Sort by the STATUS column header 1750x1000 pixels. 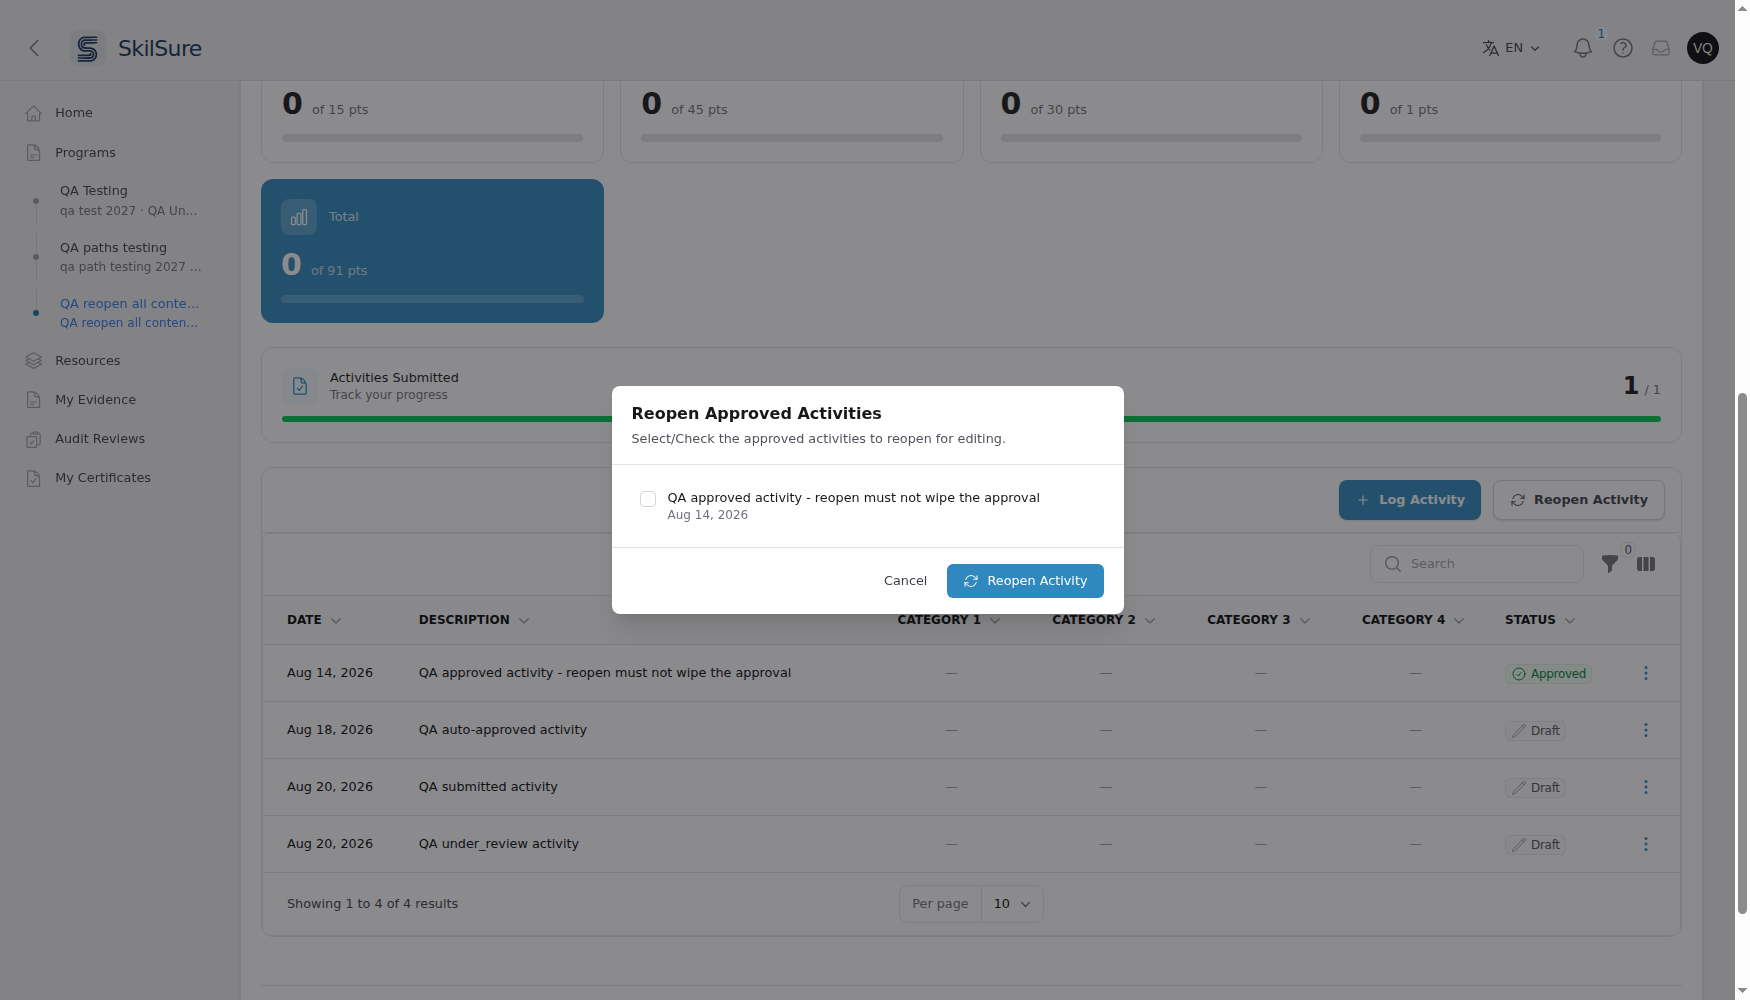pos(1540,620)
